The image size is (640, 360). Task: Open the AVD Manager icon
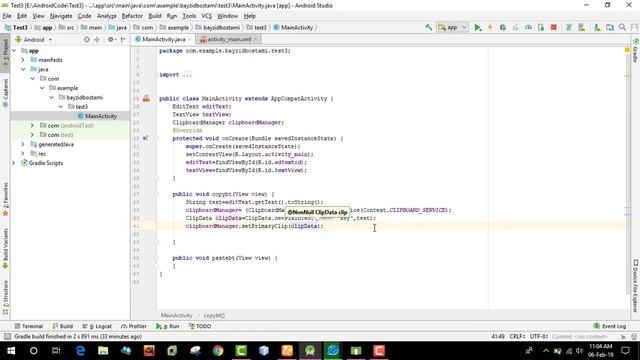pos(582,27)
